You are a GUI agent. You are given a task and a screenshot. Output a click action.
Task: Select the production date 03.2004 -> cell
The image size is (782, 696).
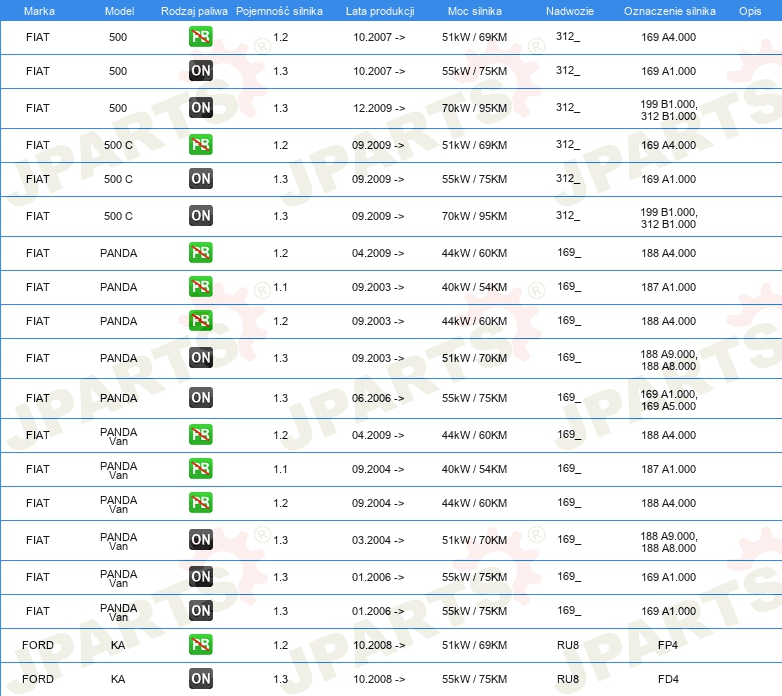[378, 540]
